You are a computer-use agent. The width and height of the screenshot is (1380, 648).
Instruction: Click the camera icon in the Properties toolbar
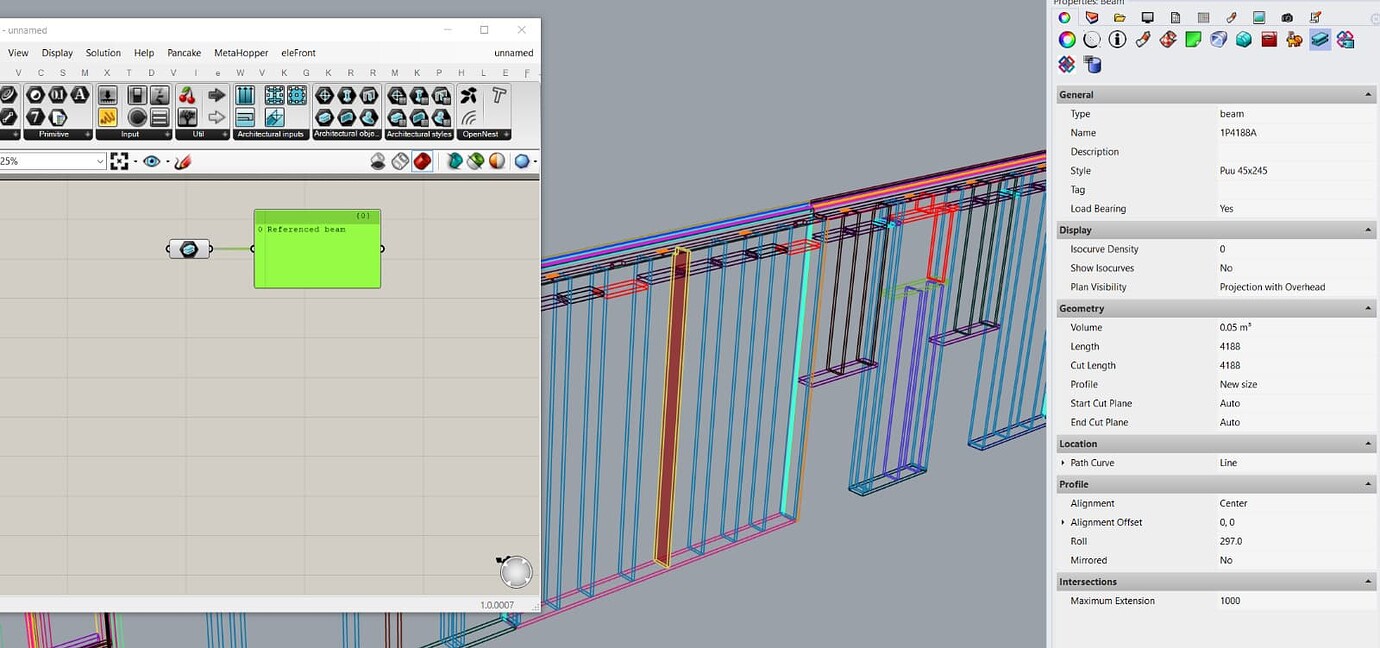click(1286, 18)
